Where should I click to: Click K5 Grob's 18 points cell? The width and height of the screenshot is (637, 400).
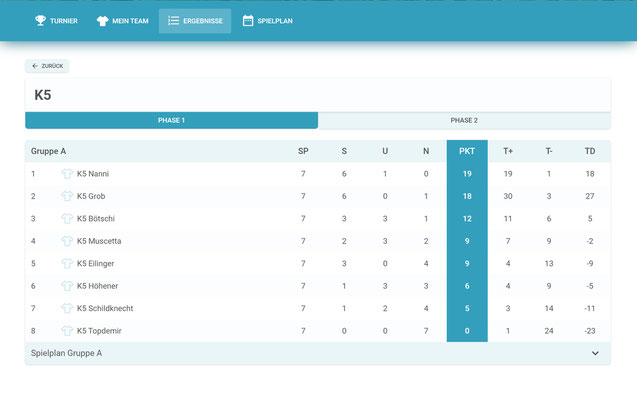pyautogui.click(x=467, y=196)
